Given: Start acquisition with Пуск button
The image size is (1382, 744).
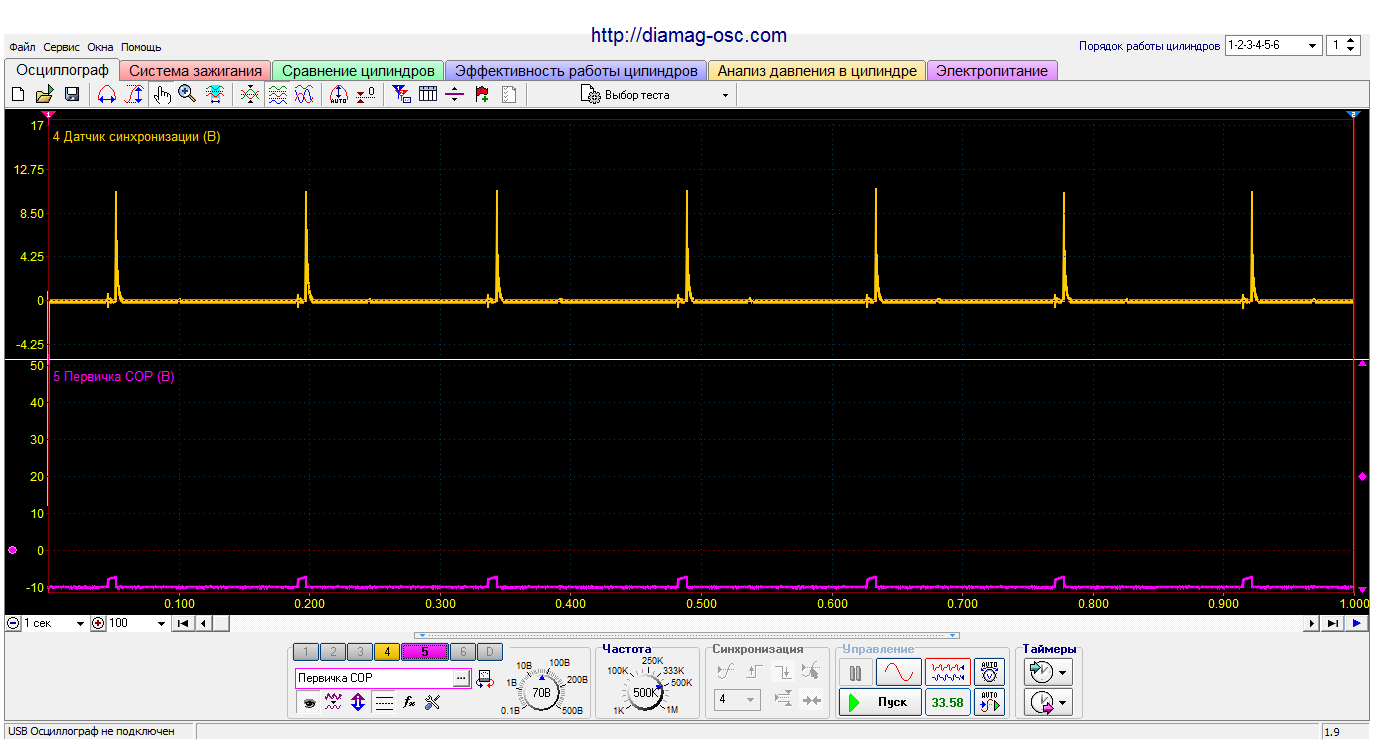Looking at the screenshot, I should click(x=880, y=702).
